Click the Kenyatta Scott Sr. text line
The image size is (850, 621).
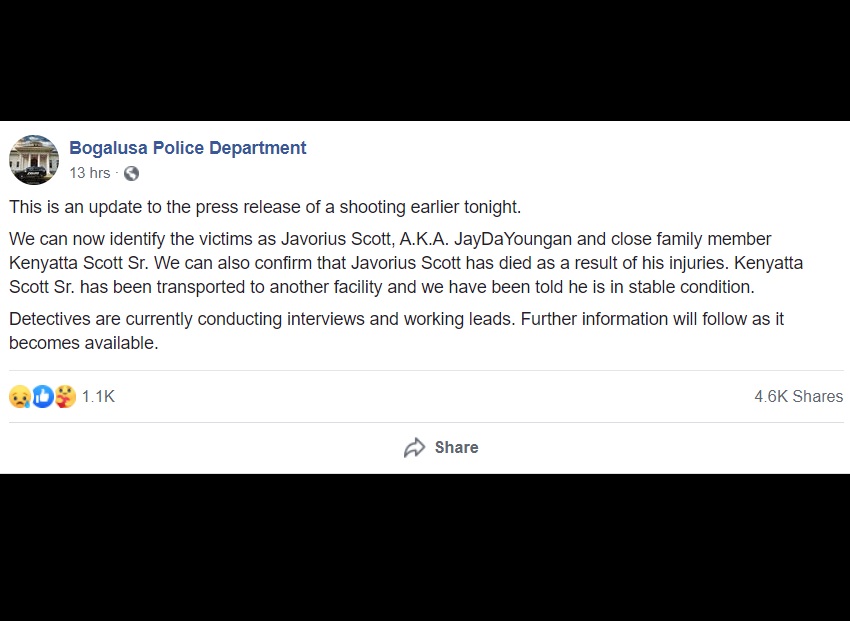click(79, 263)
